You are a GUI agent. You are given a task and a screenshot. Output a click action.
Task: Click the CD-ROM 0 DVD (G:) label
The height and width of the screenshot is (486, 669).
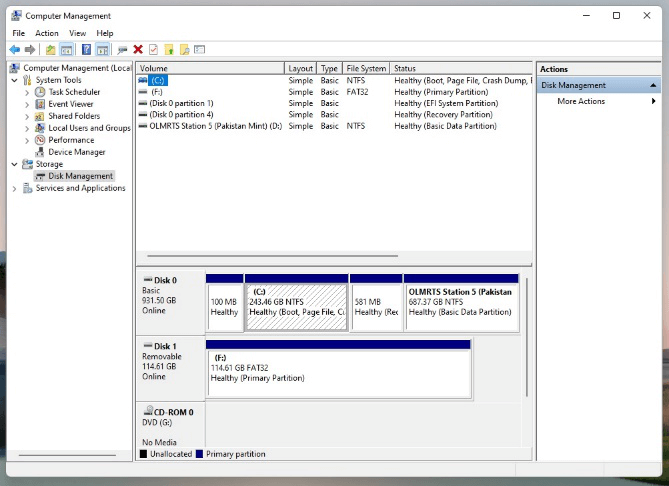click(x=171, y=425)
